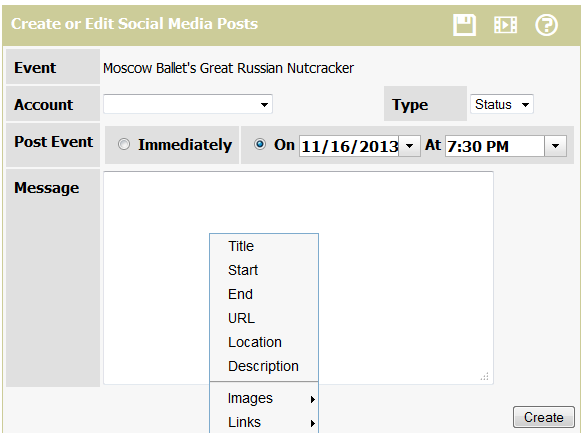Open the Type Status dropdown
This screenshot has width=584, height=433.
tap(502, 104)
